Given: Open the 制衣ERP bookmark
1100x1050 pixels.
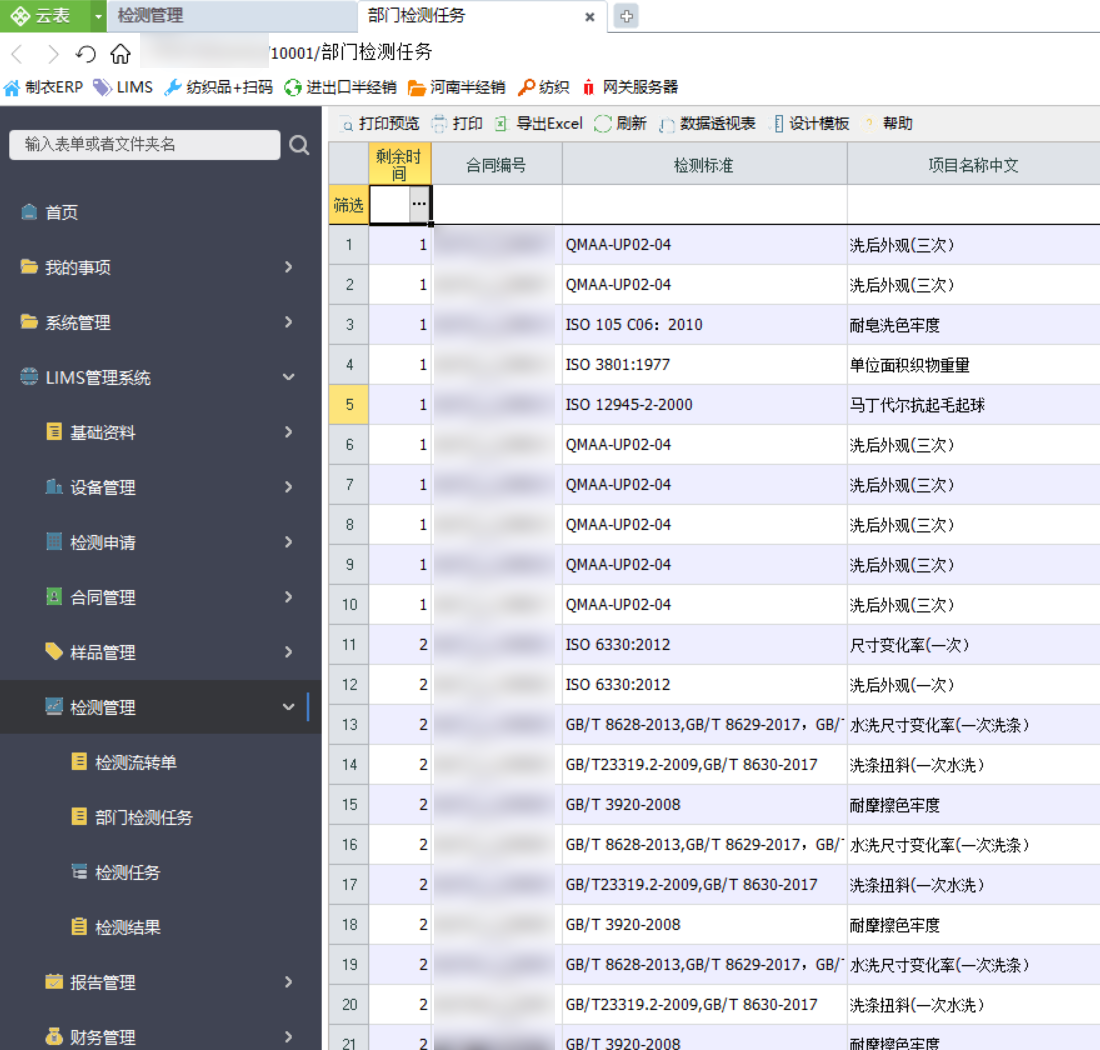Looking at the screenshot, I should pyautogui.click(x=43, y=87).
